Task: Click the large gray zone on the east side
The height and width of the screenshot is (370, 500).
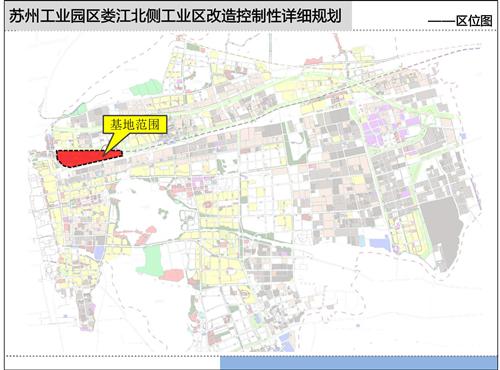Action: click(x=441, y=230)
